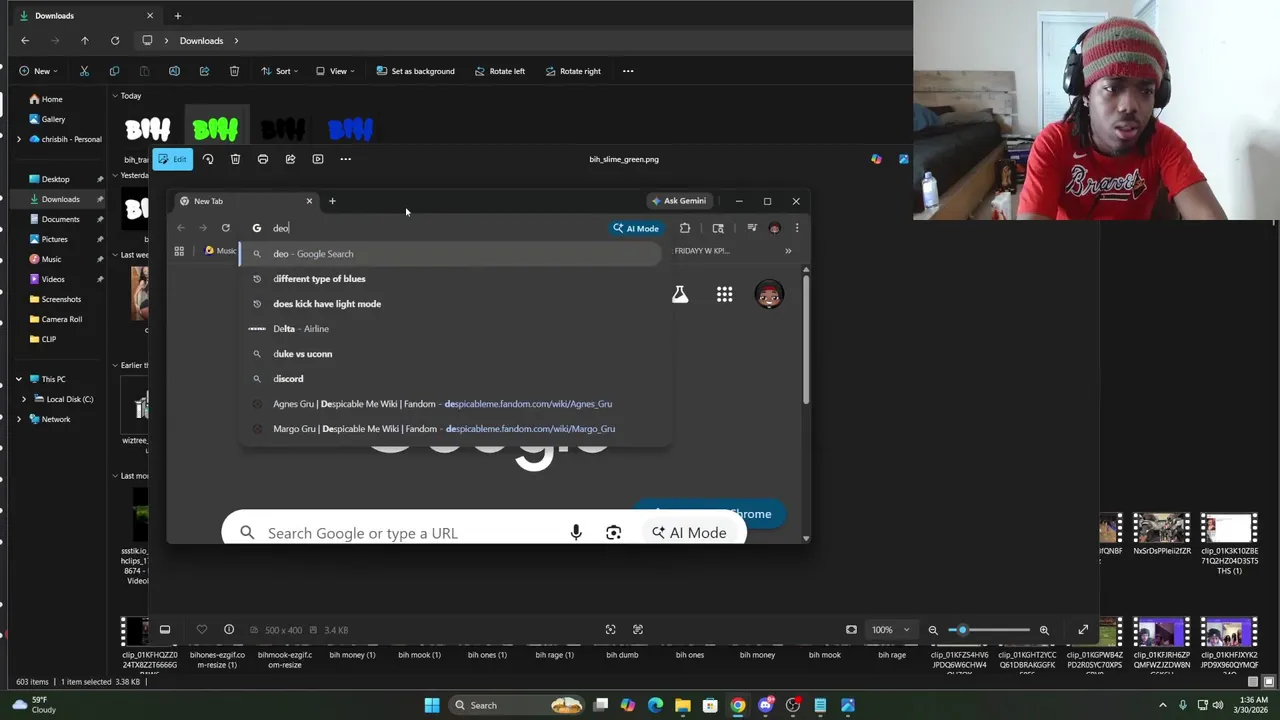1280x720 pixels.
Task: Click the delete icon in Photos viewer toolbar
Action: [x=235, y=159]
